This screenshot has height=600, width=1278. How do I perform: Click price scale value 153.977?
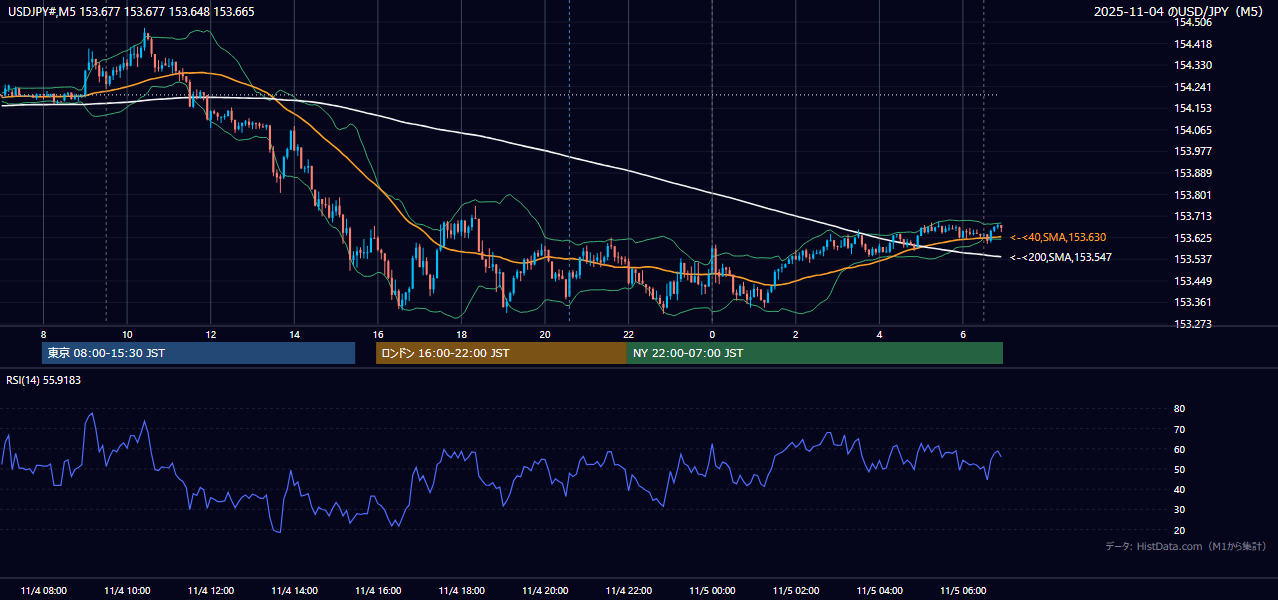tap(1193, 151)
